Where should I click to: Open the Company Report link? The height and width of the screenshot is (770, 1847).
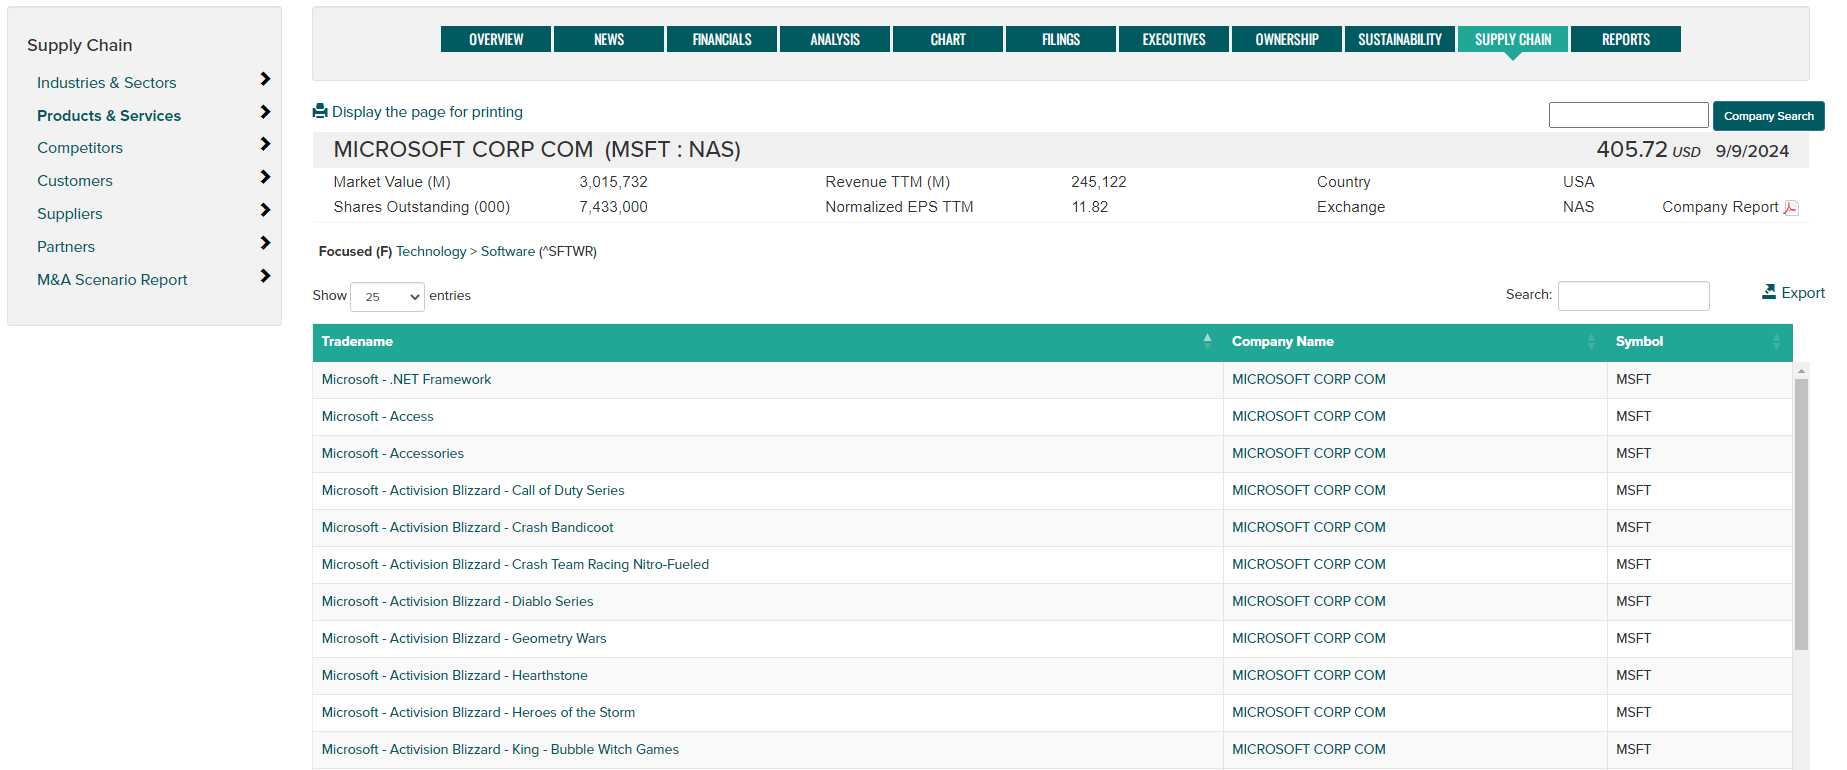point(1720,207)
